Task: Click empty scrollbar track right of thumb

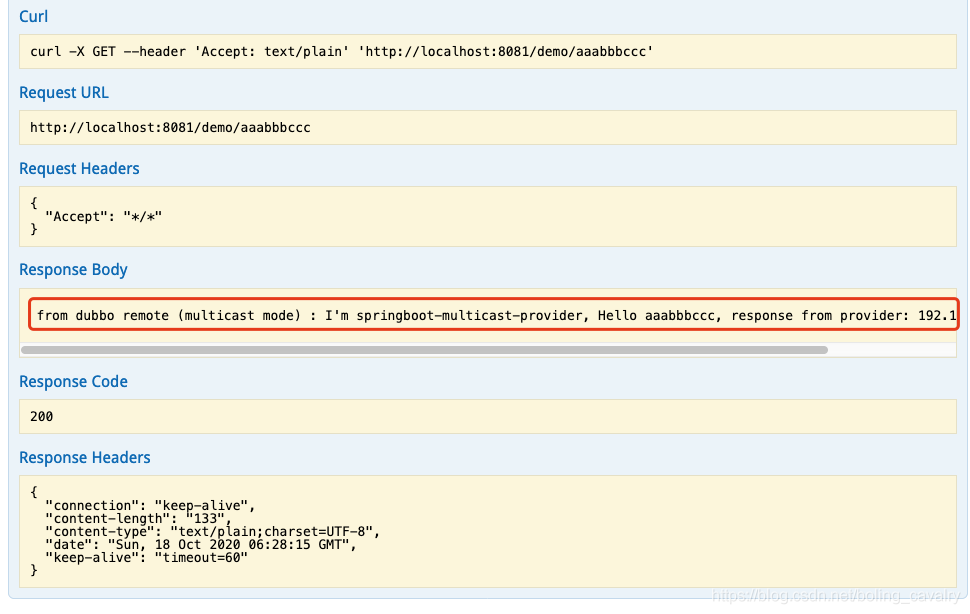Action: click(x=892, y=350)
